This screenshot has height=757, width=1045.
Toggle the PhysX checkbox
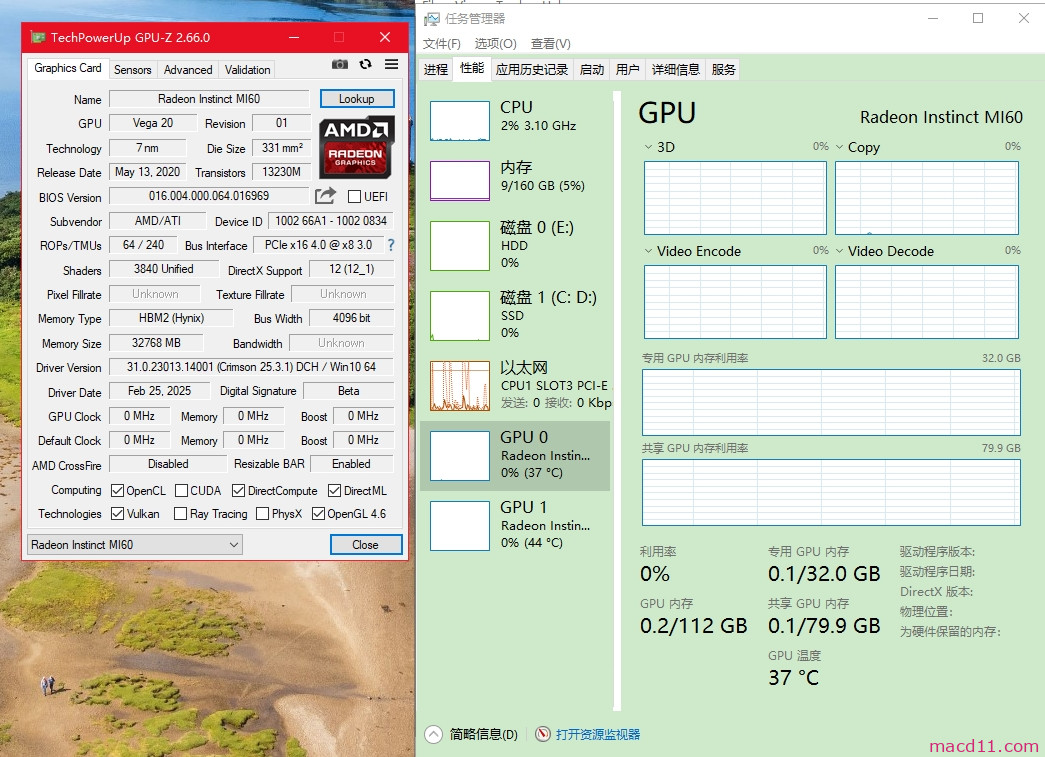263,514
